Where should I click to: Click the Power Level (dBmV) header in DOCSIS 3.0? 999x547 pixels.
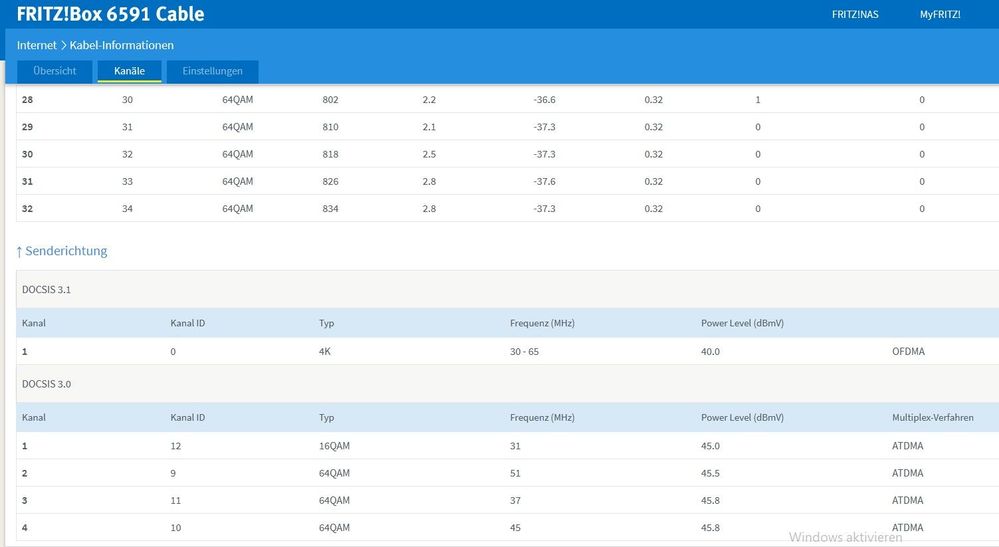tap(742, 417)
